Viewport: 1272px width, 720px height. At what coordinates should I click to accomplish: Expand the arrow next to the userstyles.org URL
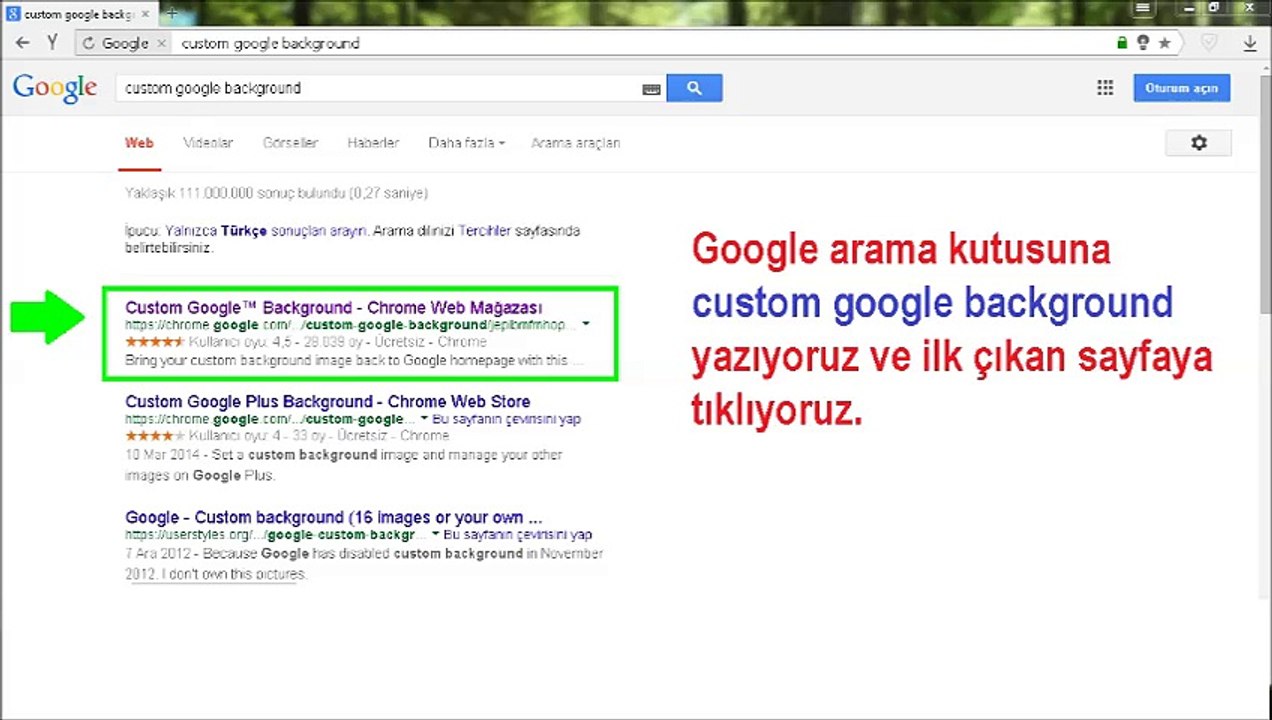coord(435,535)
